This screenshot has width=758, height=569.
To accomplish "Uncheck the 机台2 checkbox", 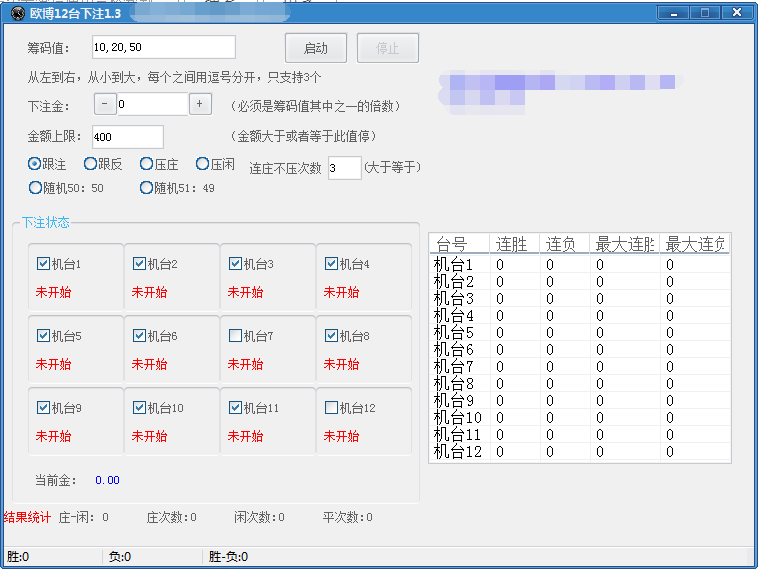I will 139,263.
